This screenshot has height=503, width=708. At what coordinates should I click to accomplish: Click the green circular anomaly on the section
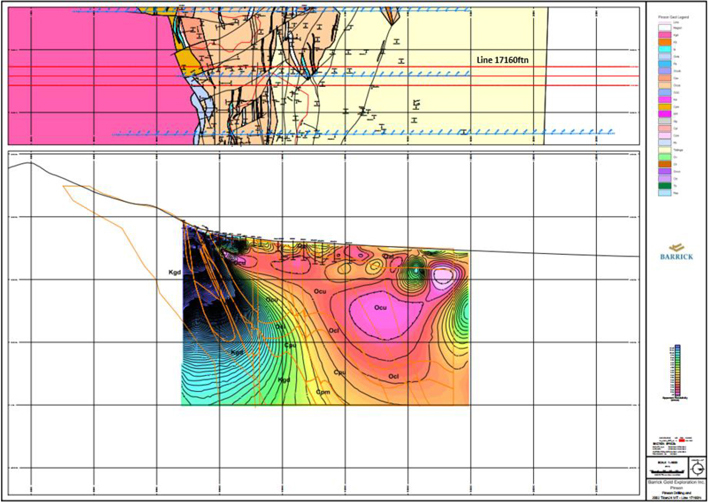pyautogui.click(x=416, y=269)
